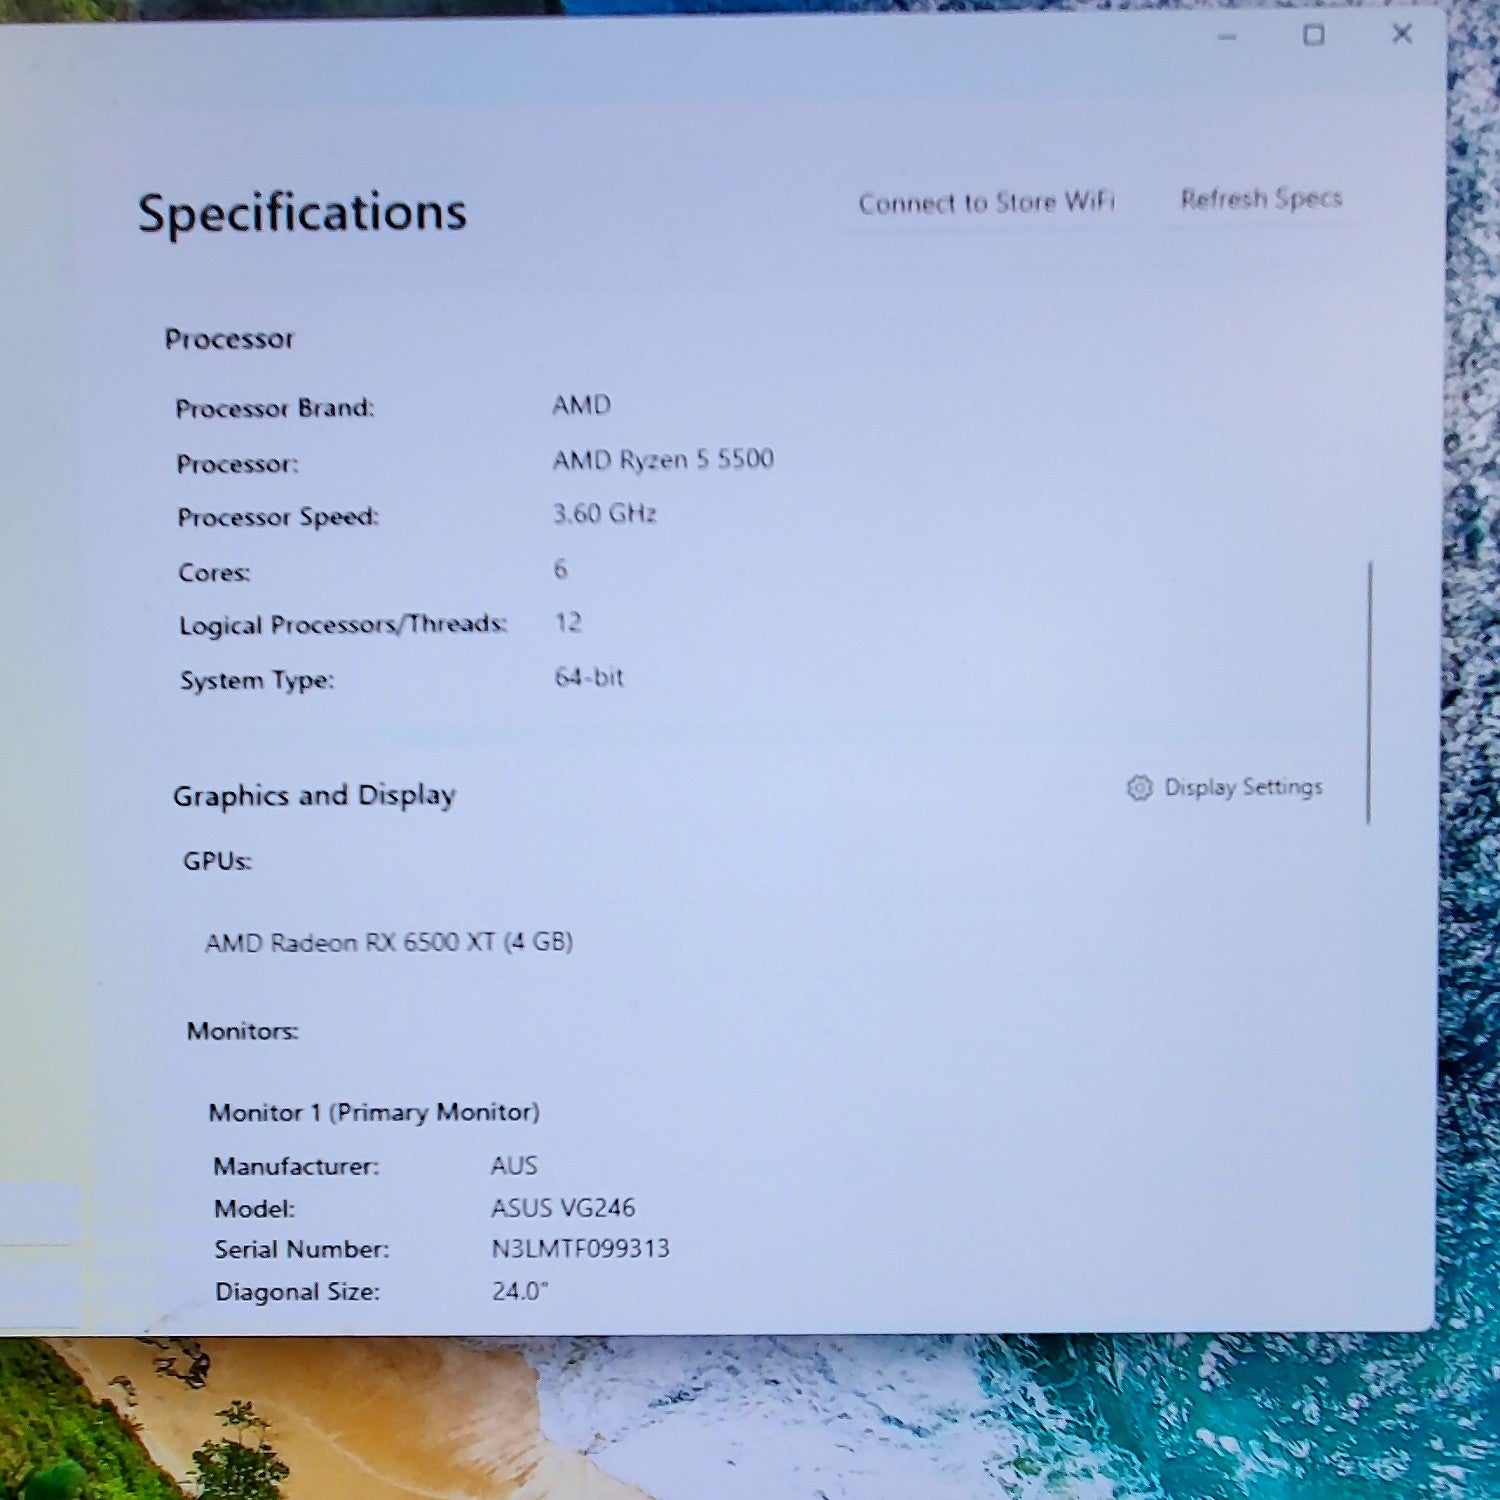
Task: Click the ASUS VG246 model value
Action: pyautogui.click(x=563, y=1208)
